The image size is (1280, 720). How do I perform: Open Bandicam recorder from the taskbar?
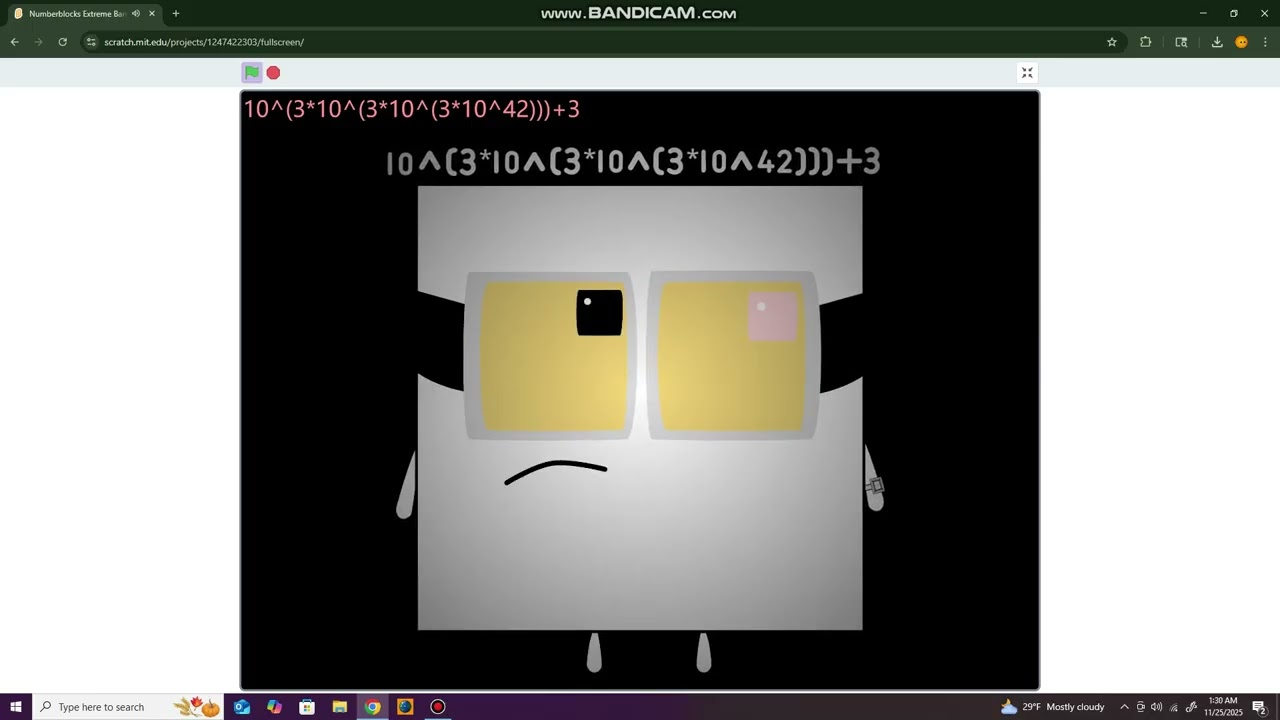click(x=438, y=707)
